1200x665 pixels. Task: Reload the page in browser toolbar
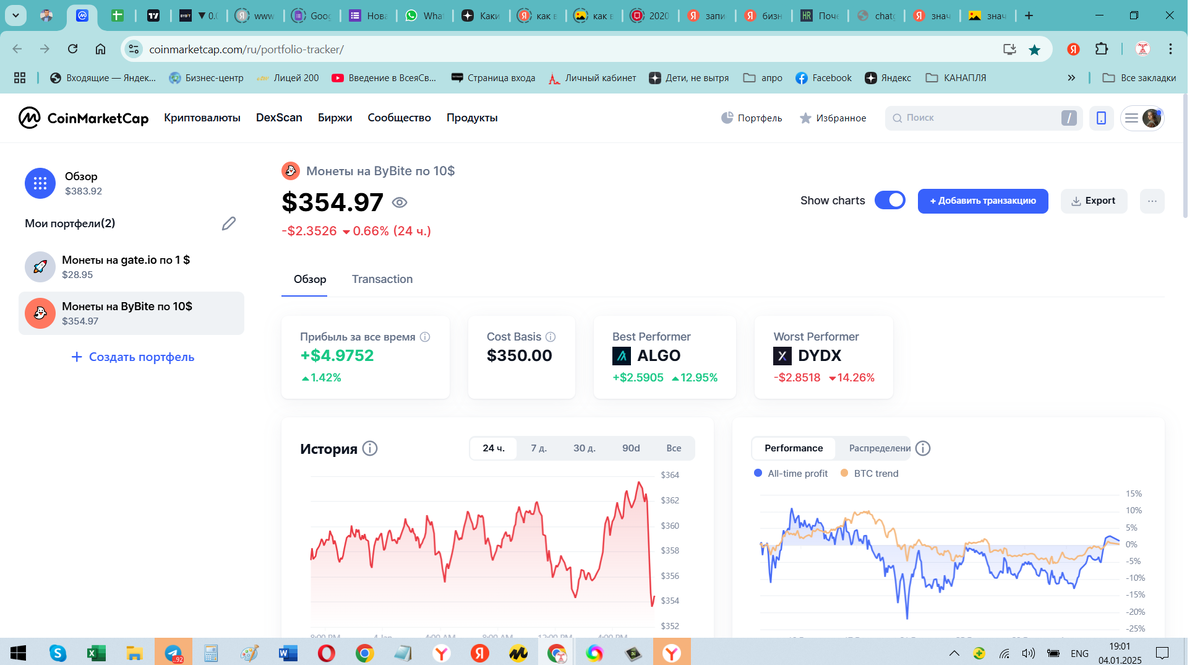point(72,49)
